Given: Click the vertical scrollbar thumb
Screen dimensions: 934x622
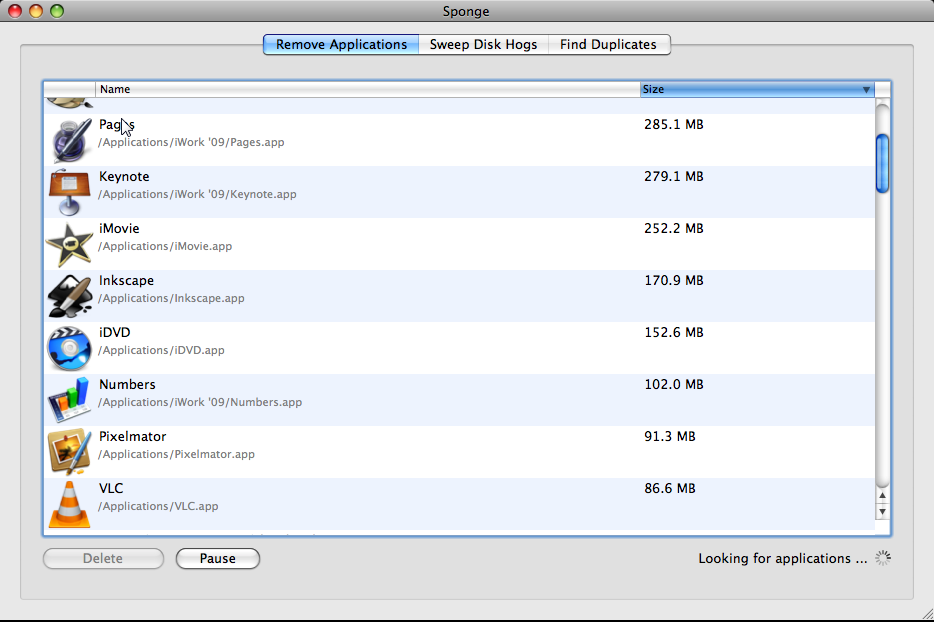Looking at the screenshot, I should tap(882, 163).
